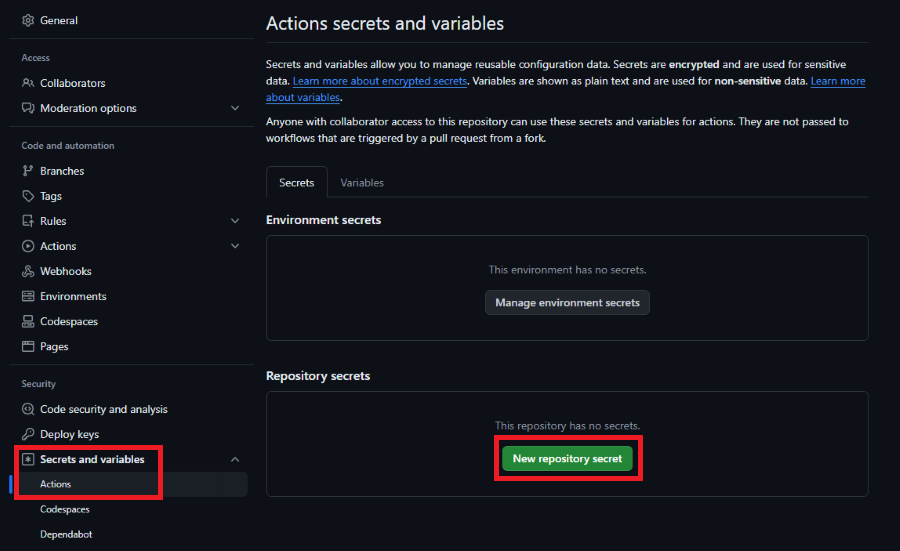This screenshot has height=551, width=900.
Task: Click the Pages browser icon
Action: 28,346
